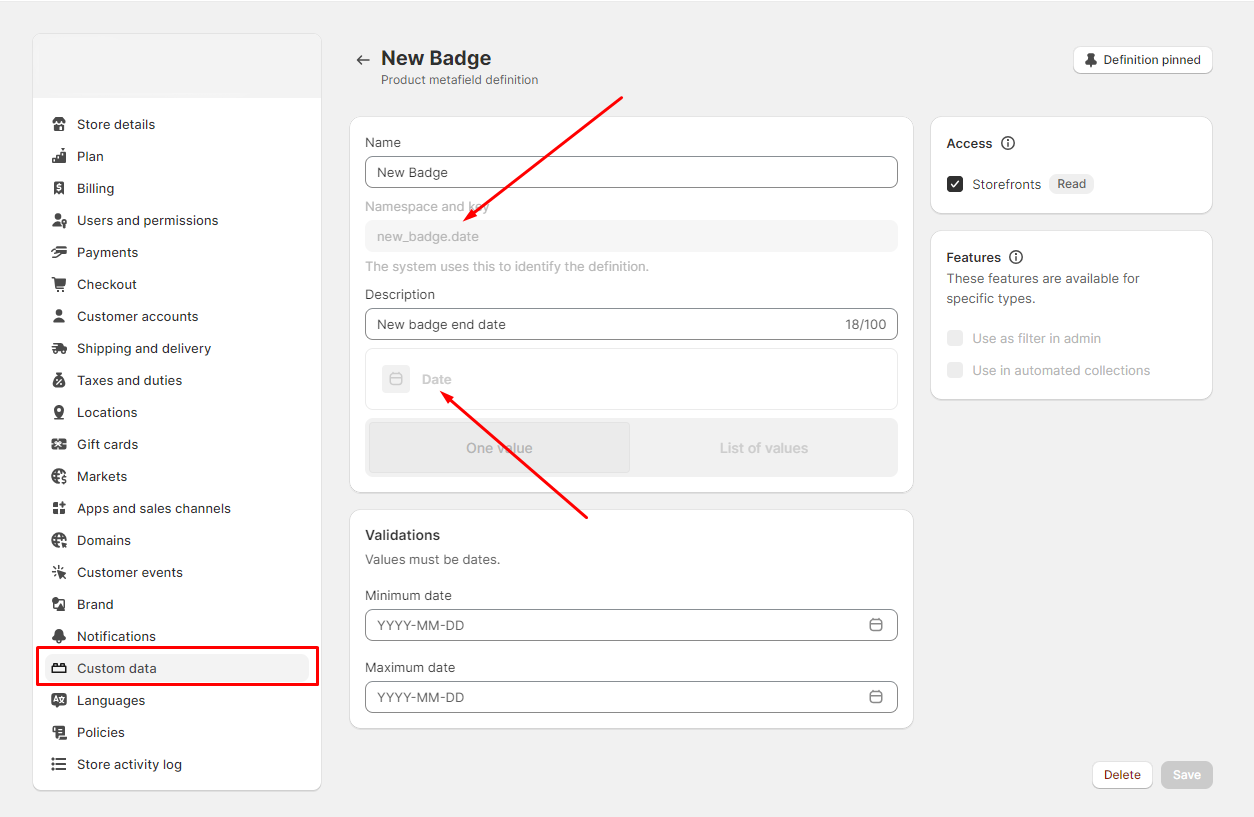Select the One value option
1254x817 pixels.
click(x=499, y=448)
